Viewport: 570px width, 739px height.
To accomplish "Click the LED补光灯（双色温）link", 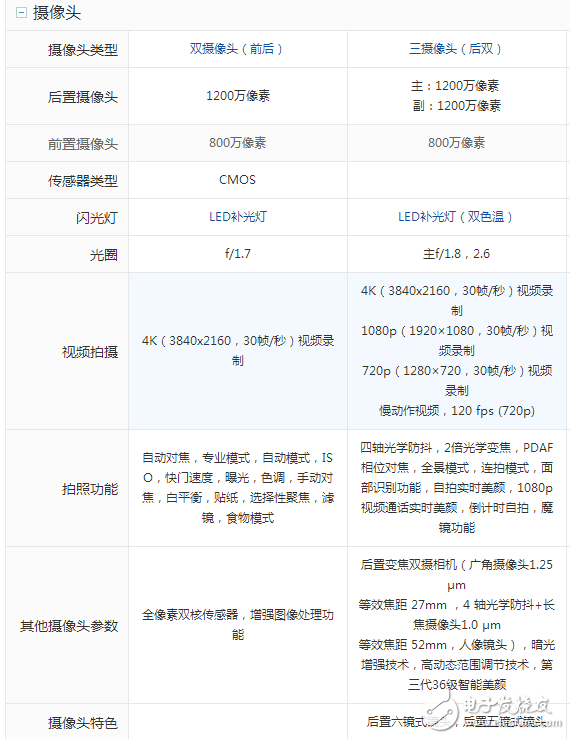I will pos(456,217).
